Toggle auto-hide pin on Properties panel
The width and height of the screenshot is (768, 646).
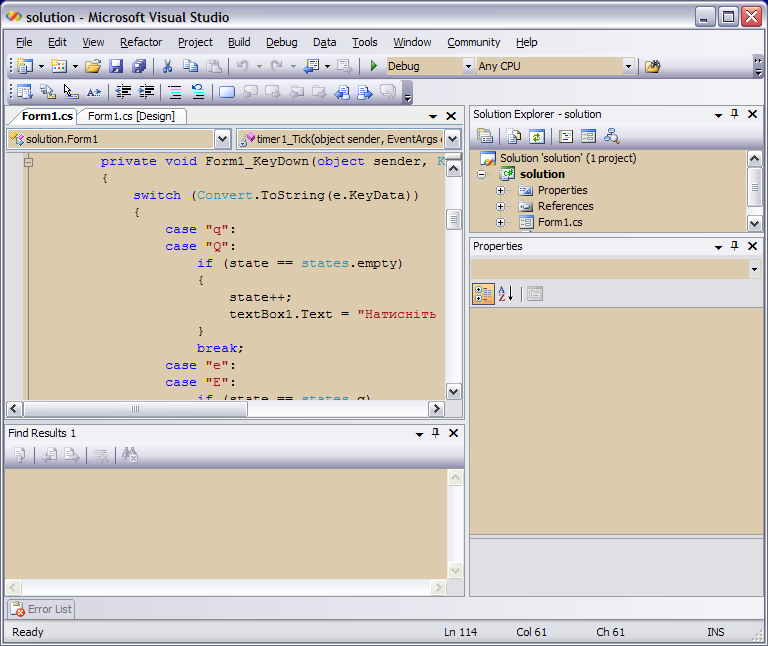pyautogui.click(x=734, y=246)
